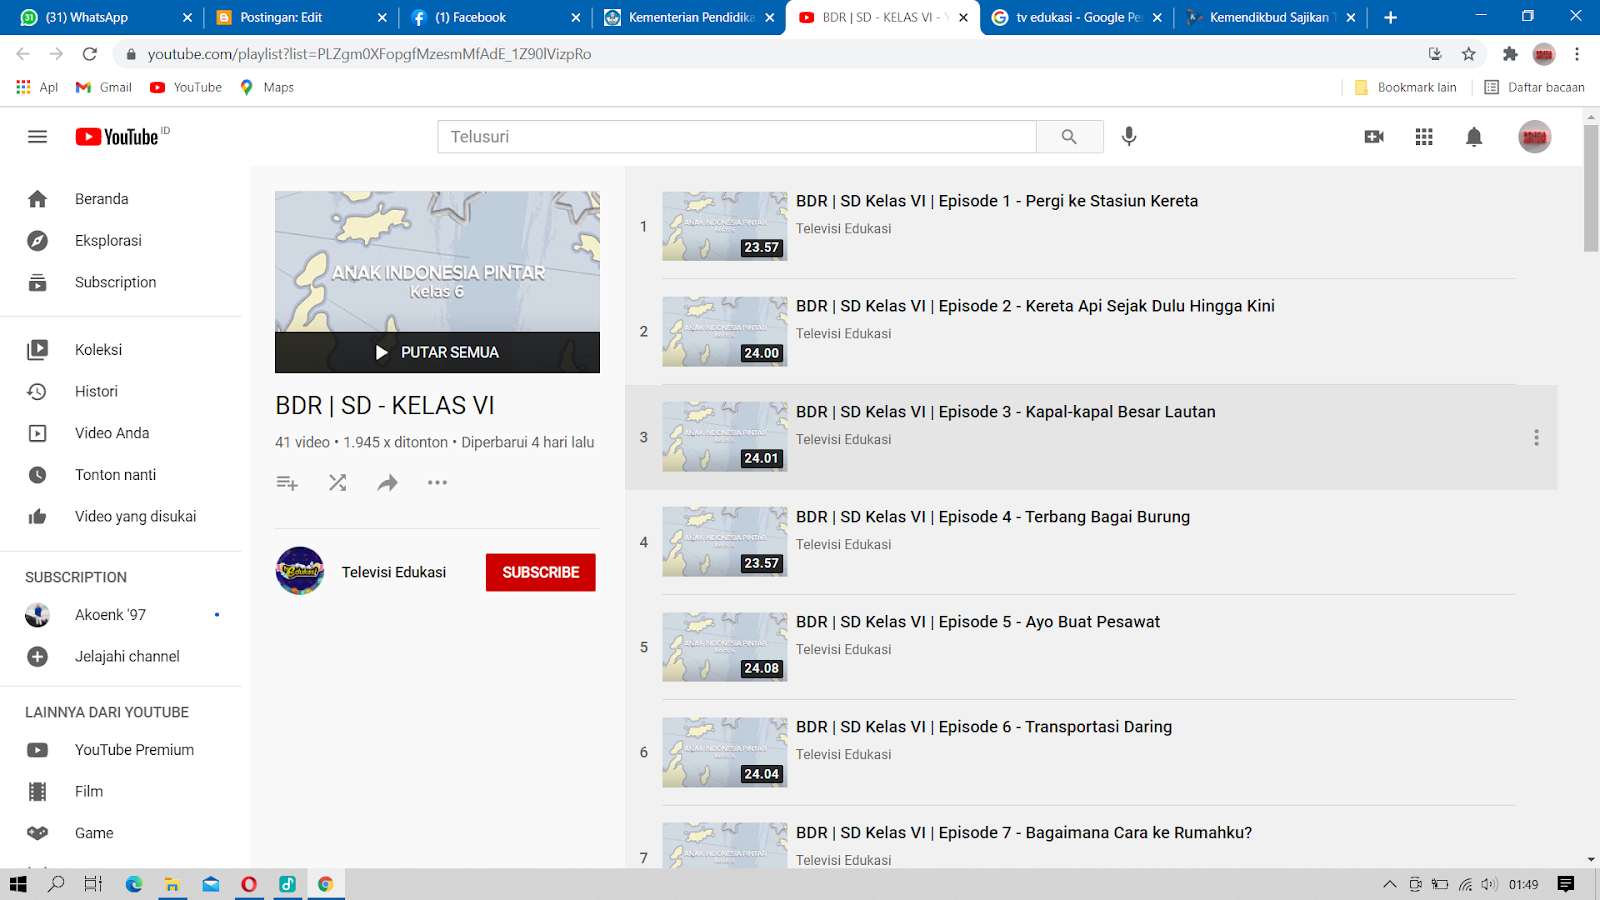Open Windows notification center icon
The image size is (1600, 900).
pyautogui.click(x=1566, y=884)
